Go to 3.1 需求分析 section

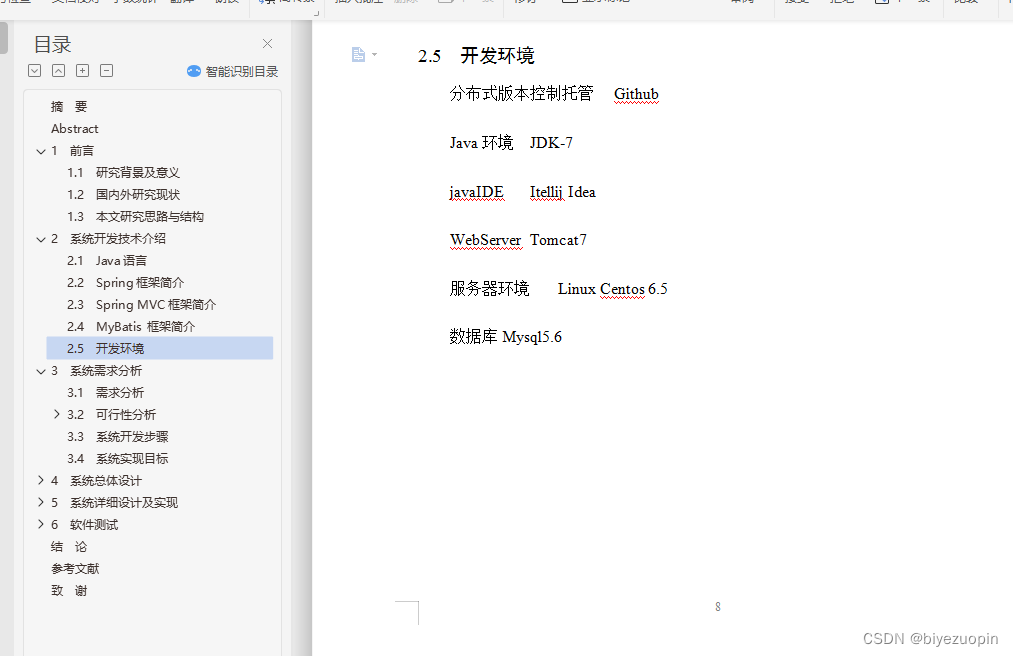click(105, 392)
